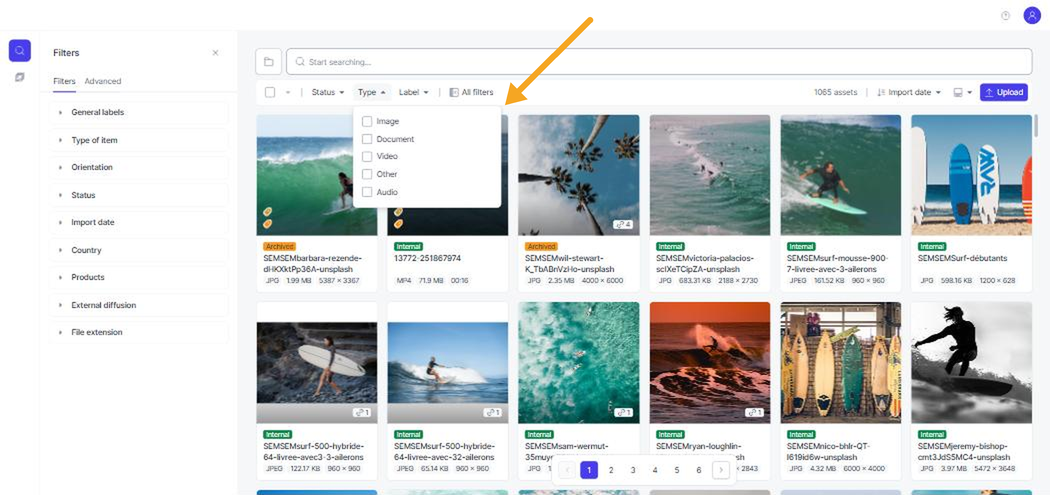Click the Archived tag on SEMSEMbarbara-rezende
1050x495 pixels.
click(x=279, y=246)
